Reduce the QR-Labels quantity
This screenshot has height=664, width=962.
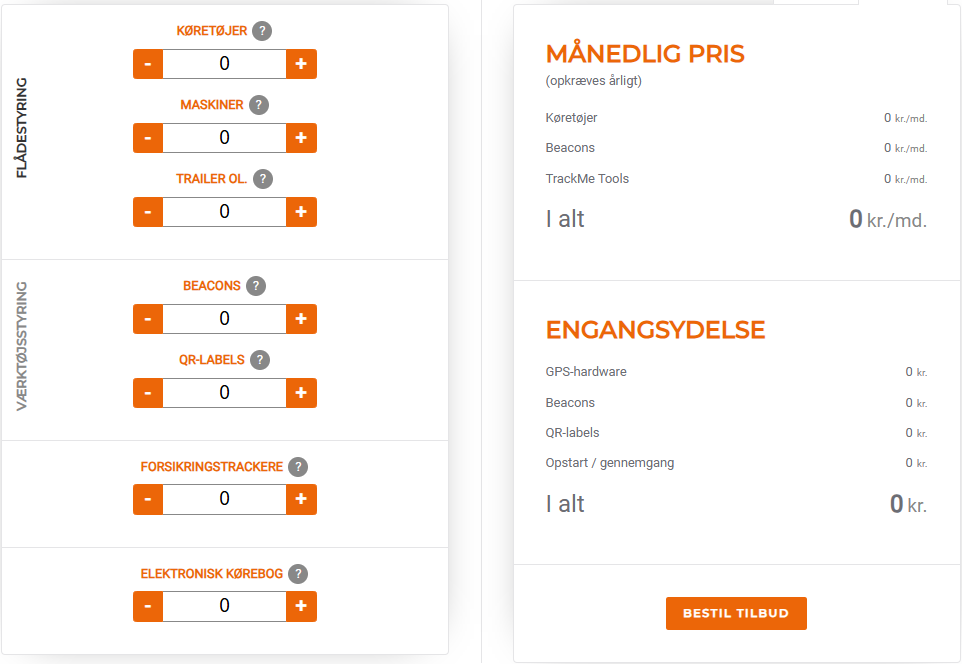(x=148, y=393)
